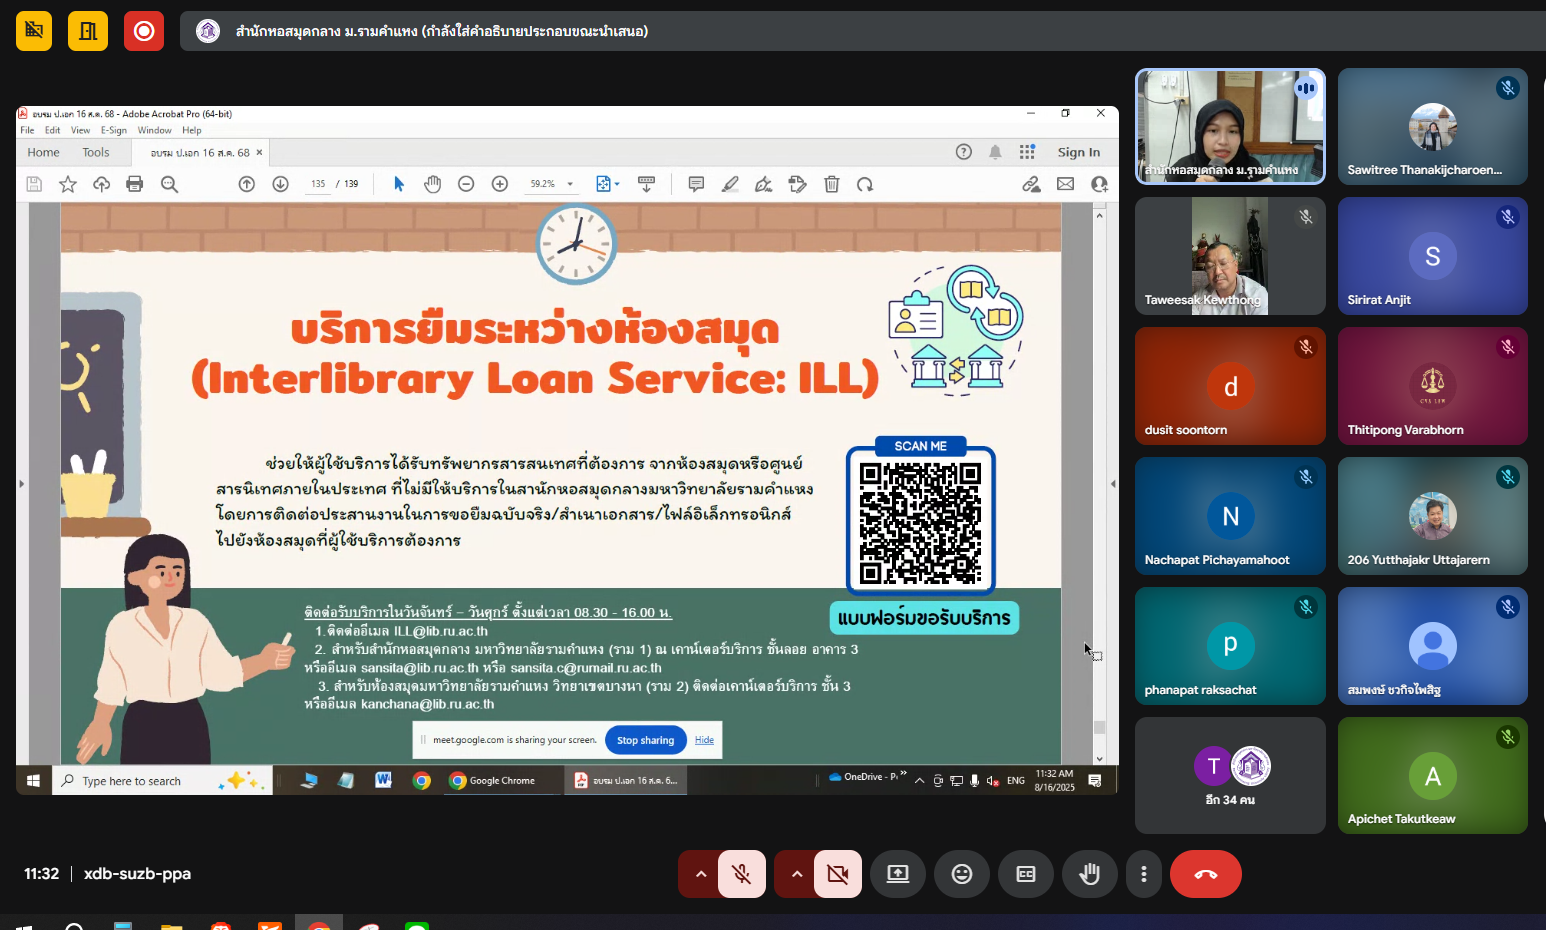This screenshot has width=1546, height=930.
Task: Open audio settings chevron beside microphone
Action: point(701,874)
